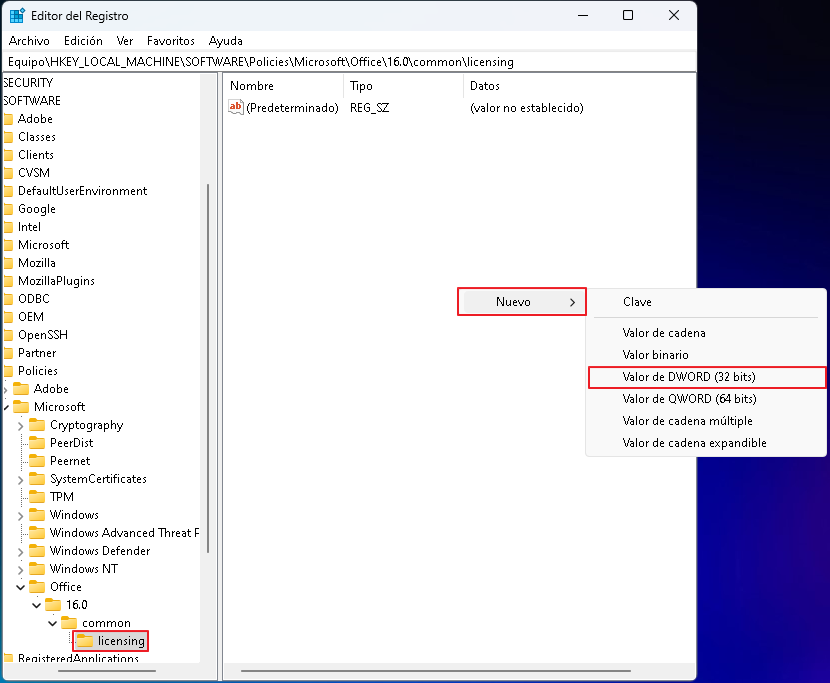Screen dimensions: 830x683
Task: Click the Windows folder icon under Microsoft
Action: [37, 515]
